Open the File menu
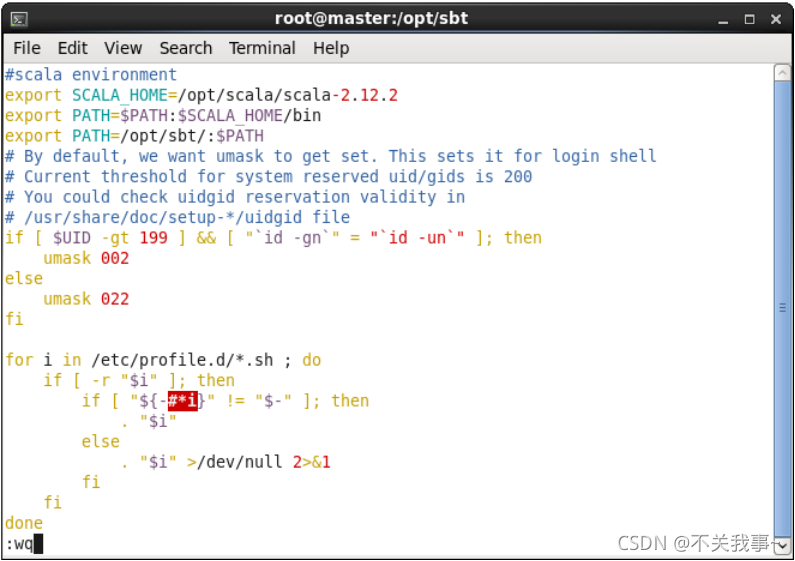The image size is (795, 561). click(27, 48)
